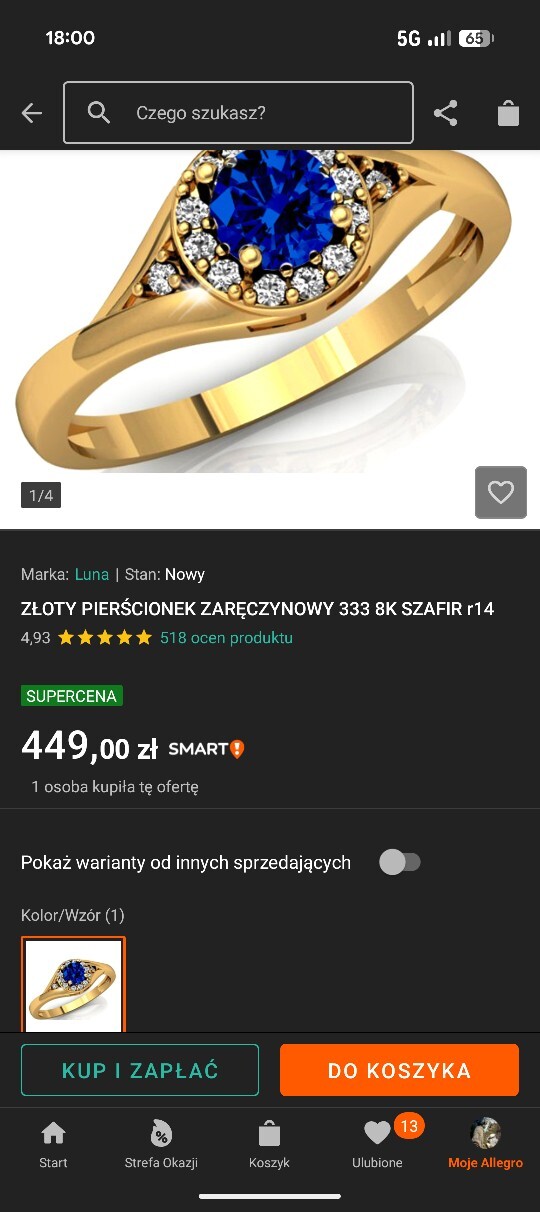Open the Moje Allegro profile tab
This screenshot has width=540, height=1212.
click(x=485, y=1145)
